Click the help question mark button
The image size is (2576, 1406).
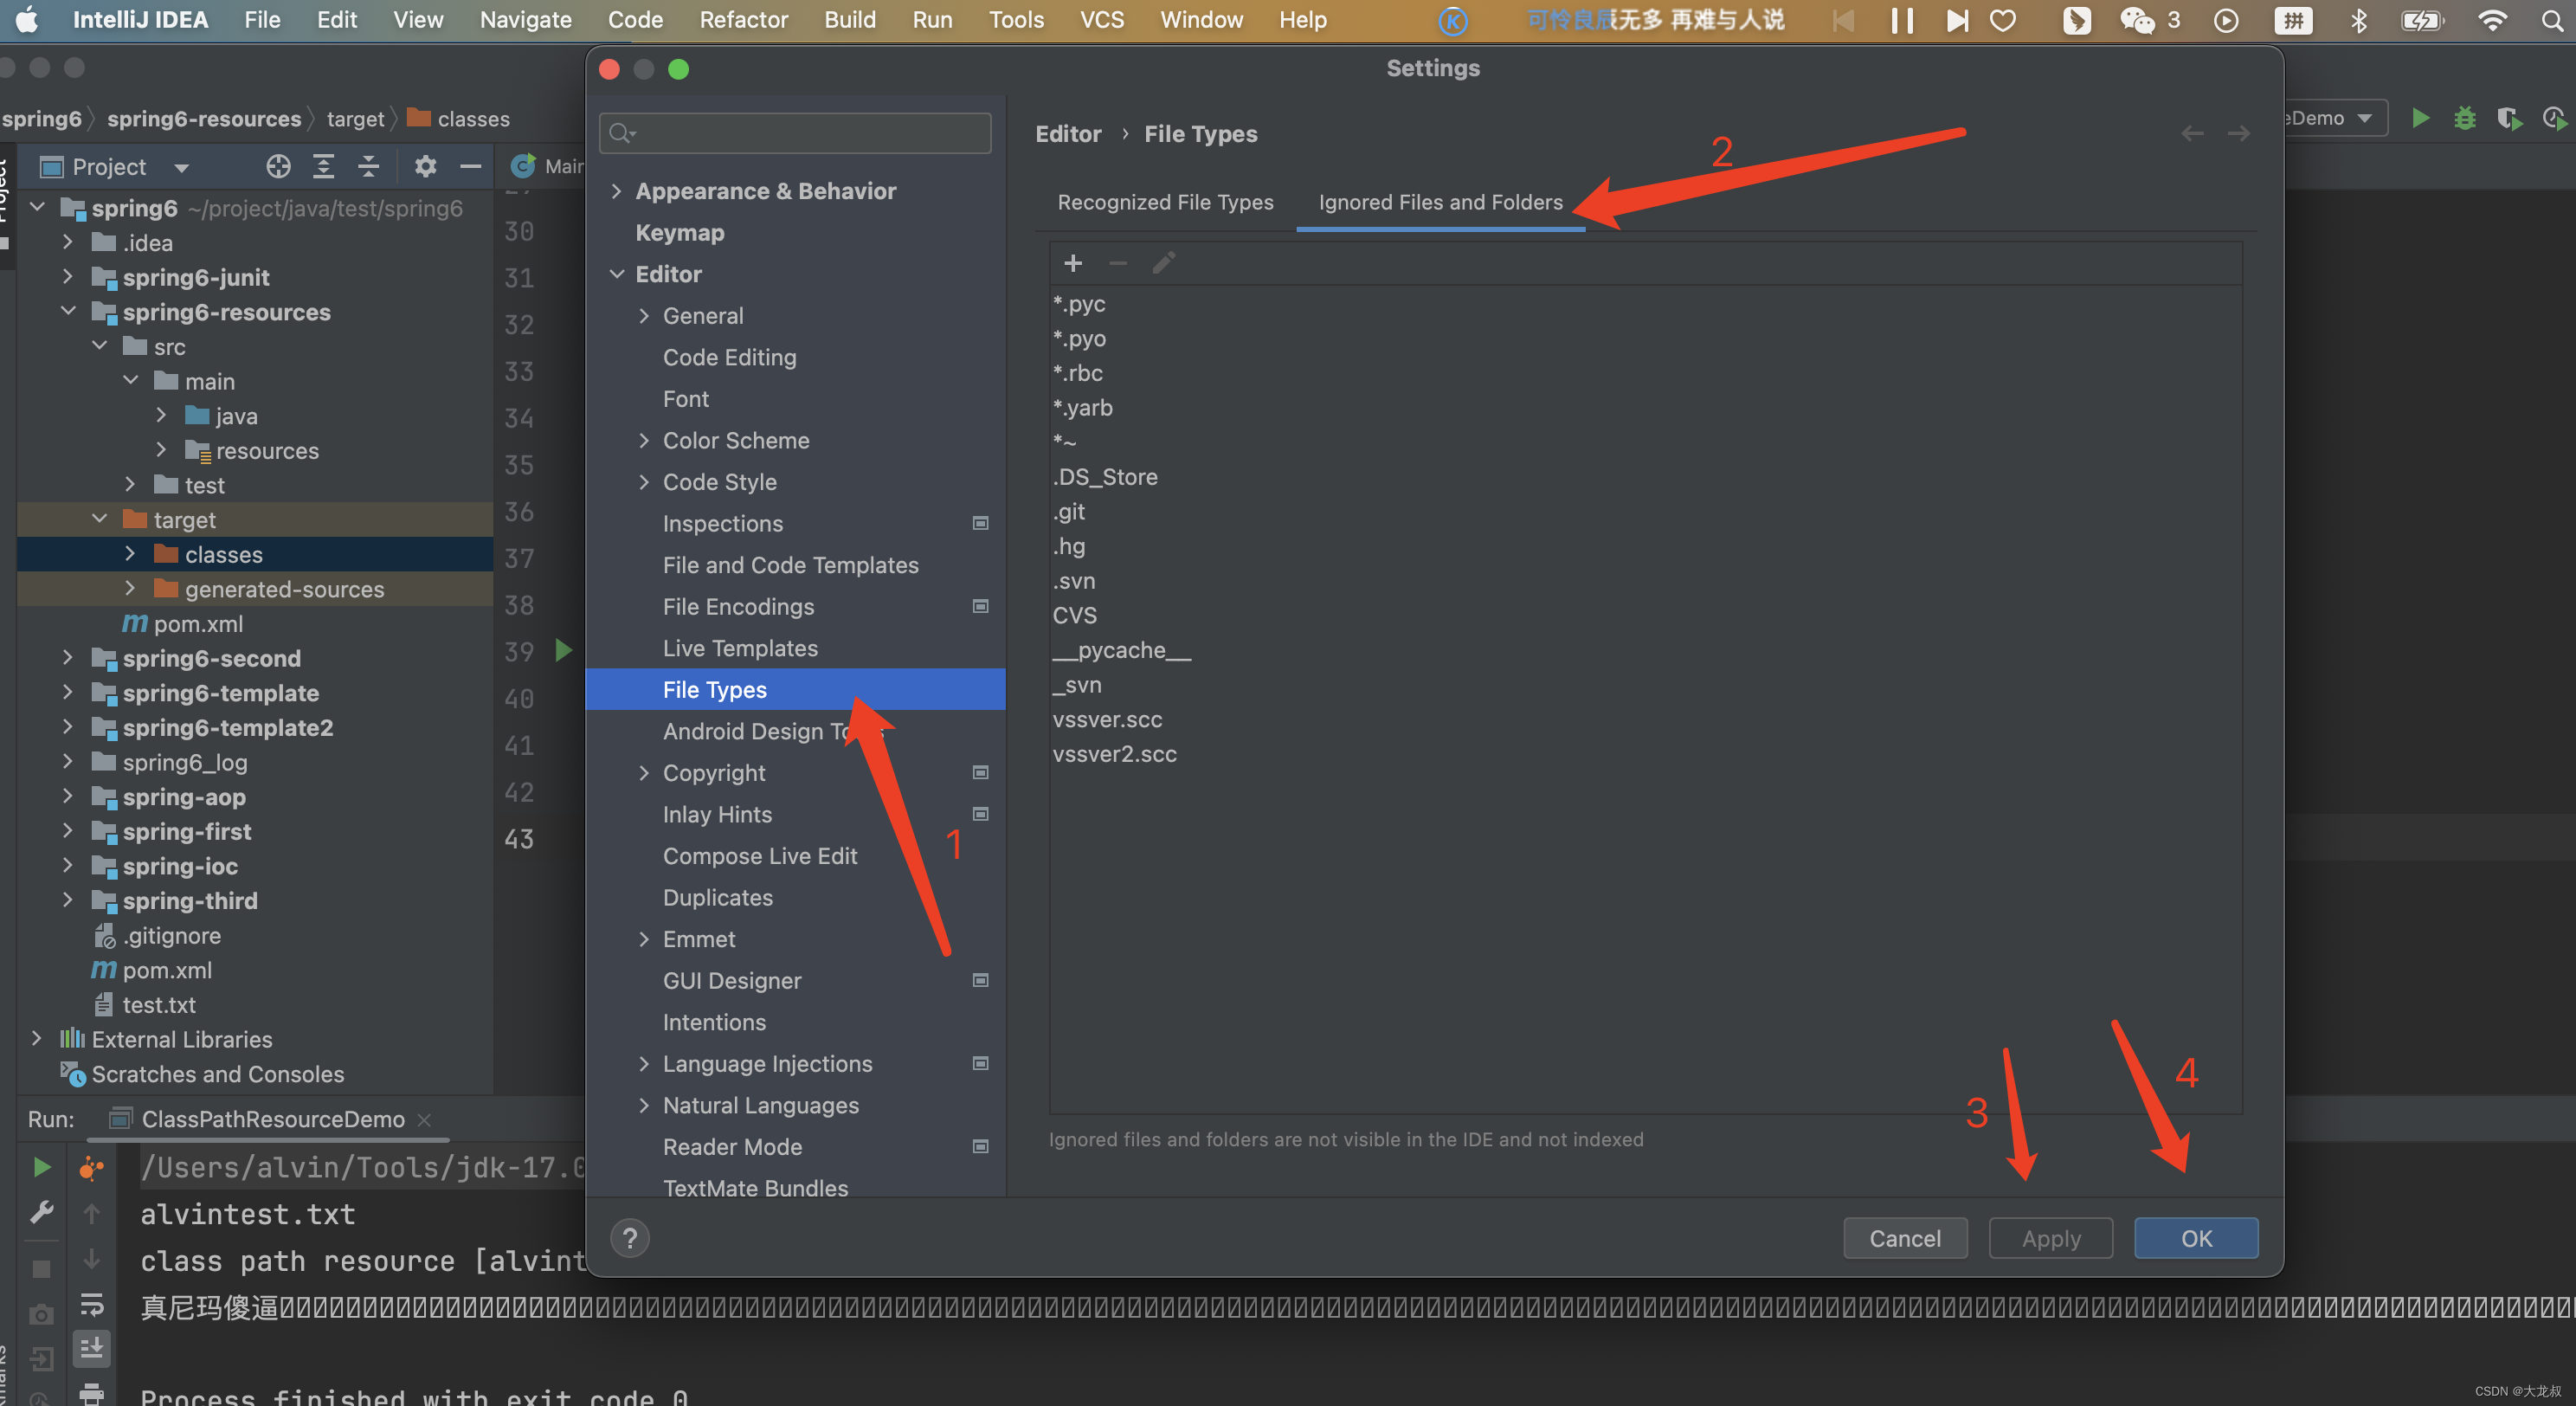click(629, 1238)
